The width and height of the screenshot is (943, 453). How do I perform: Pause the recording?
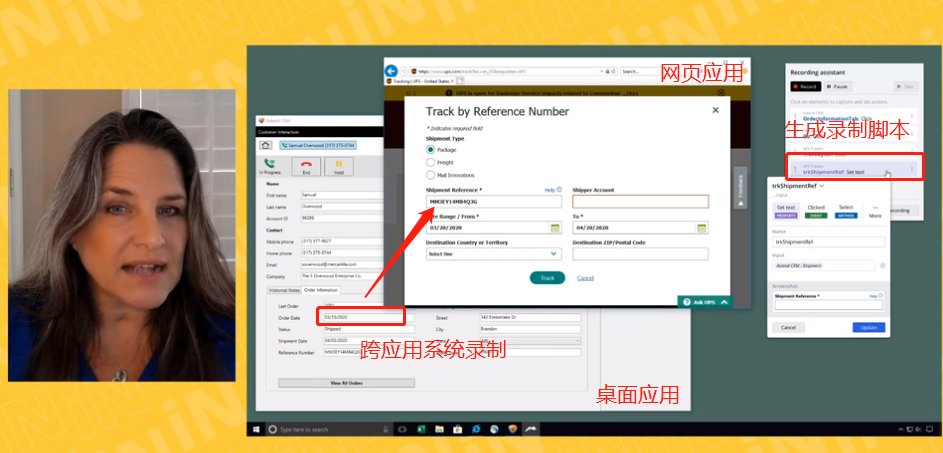[837, 87]
